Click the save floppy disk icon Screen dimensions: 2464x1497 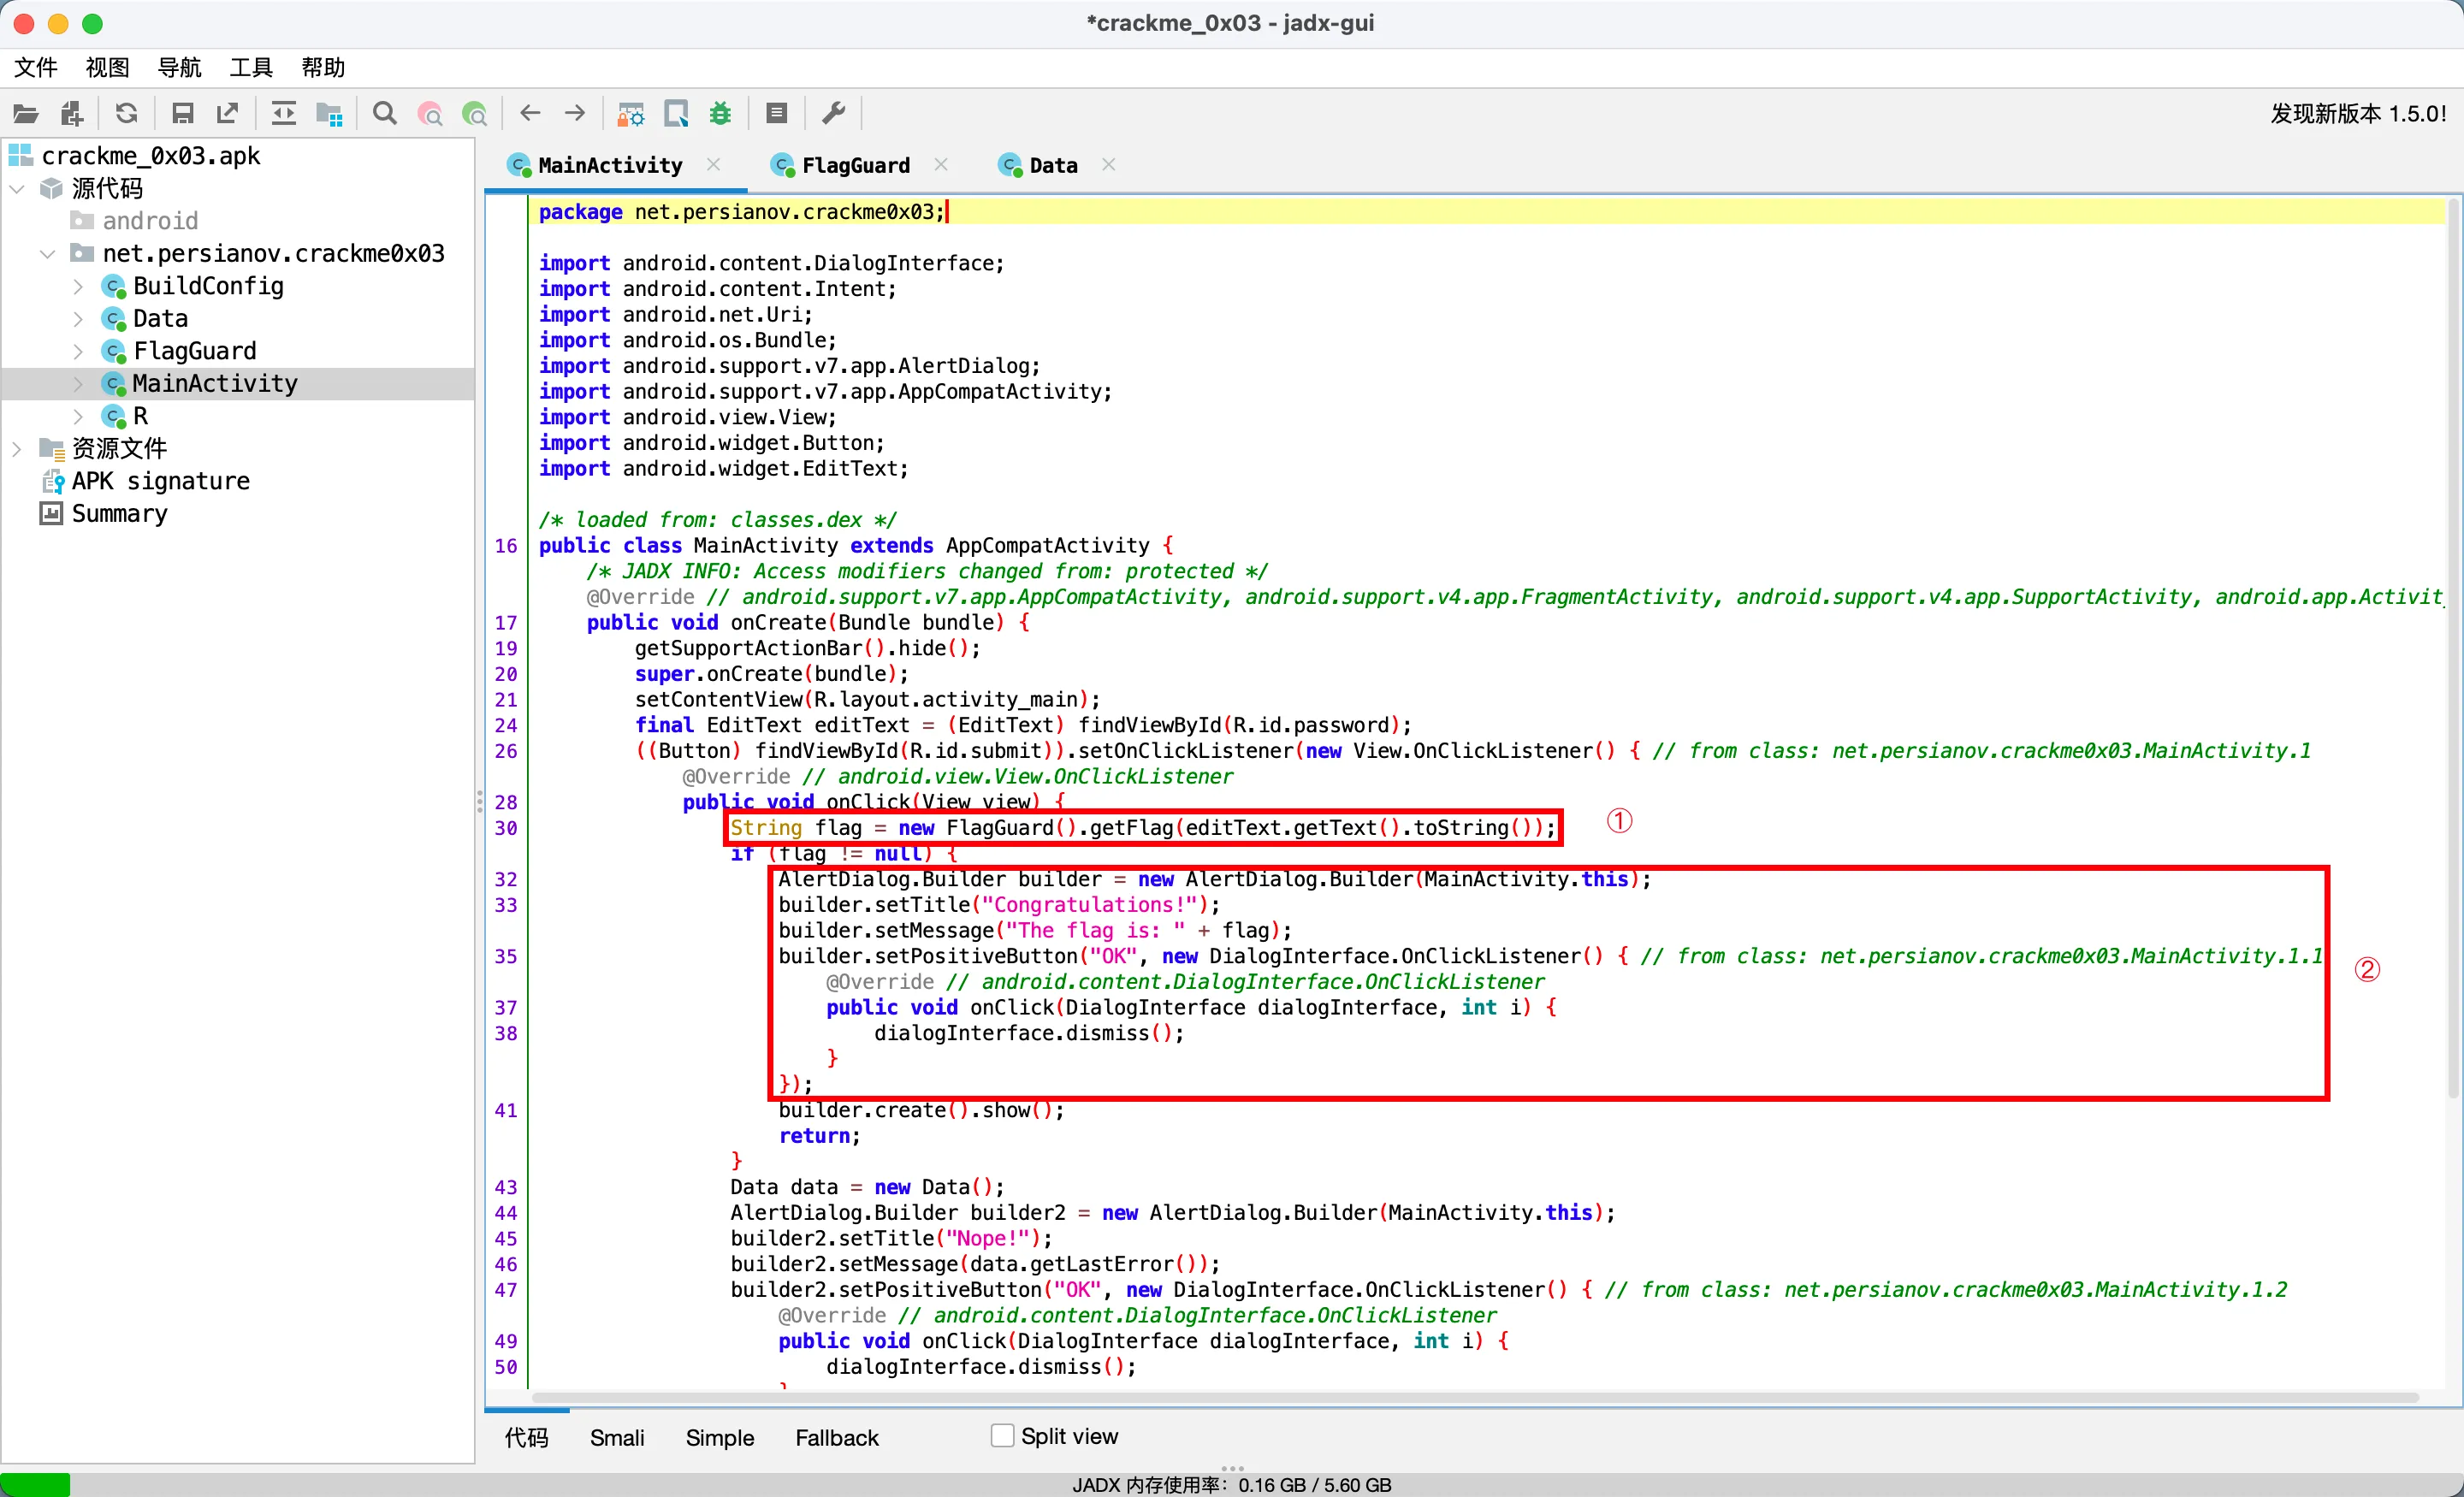pos(182,114)
